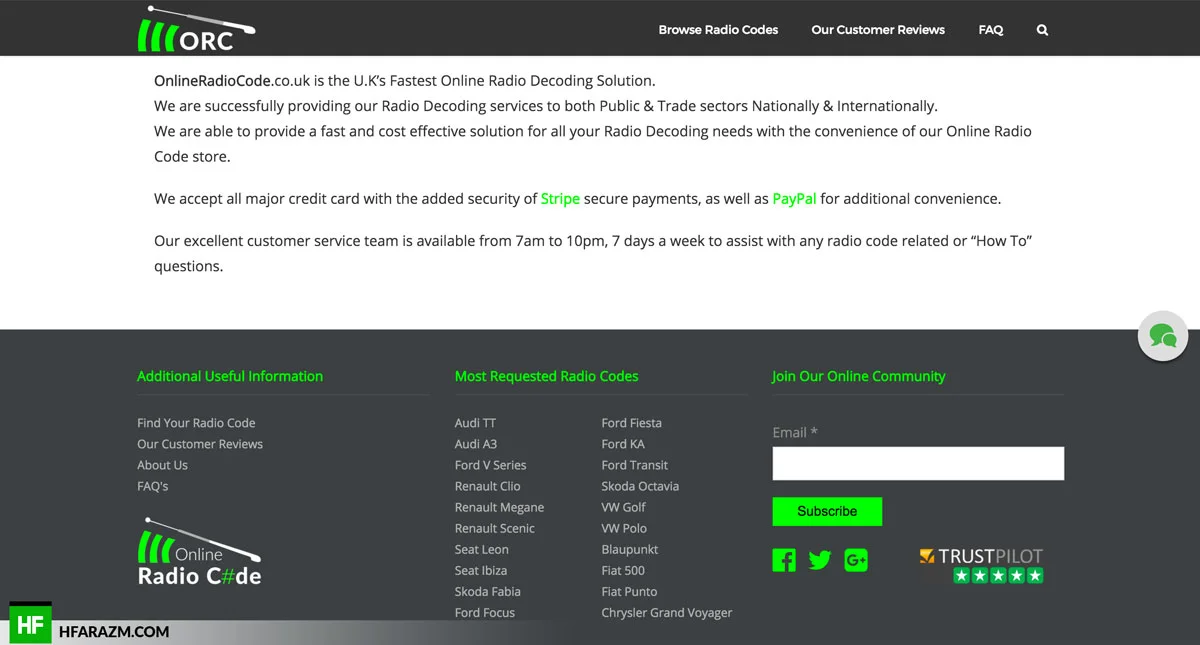Screen dimensions: 1200x645
Task: Open footer Our Customer Reviews link
Action: click(x=200, y=444)
